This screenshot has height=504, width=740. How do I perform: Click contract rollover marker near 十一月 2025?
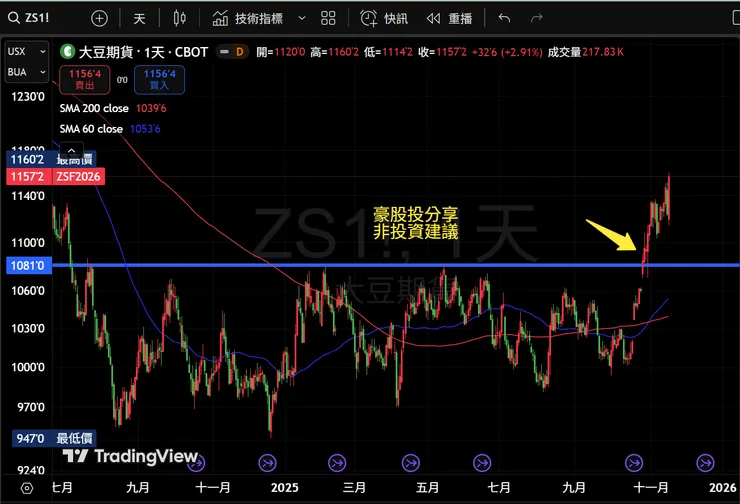[634, 463]
